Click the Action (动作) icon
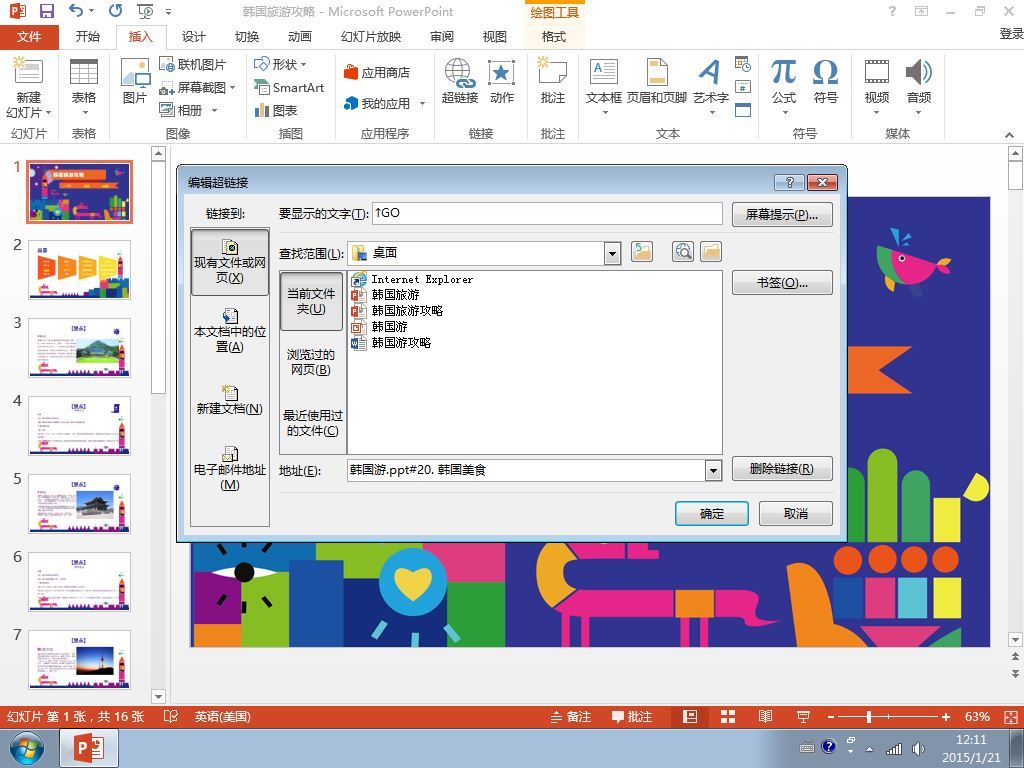 [502, 82]
